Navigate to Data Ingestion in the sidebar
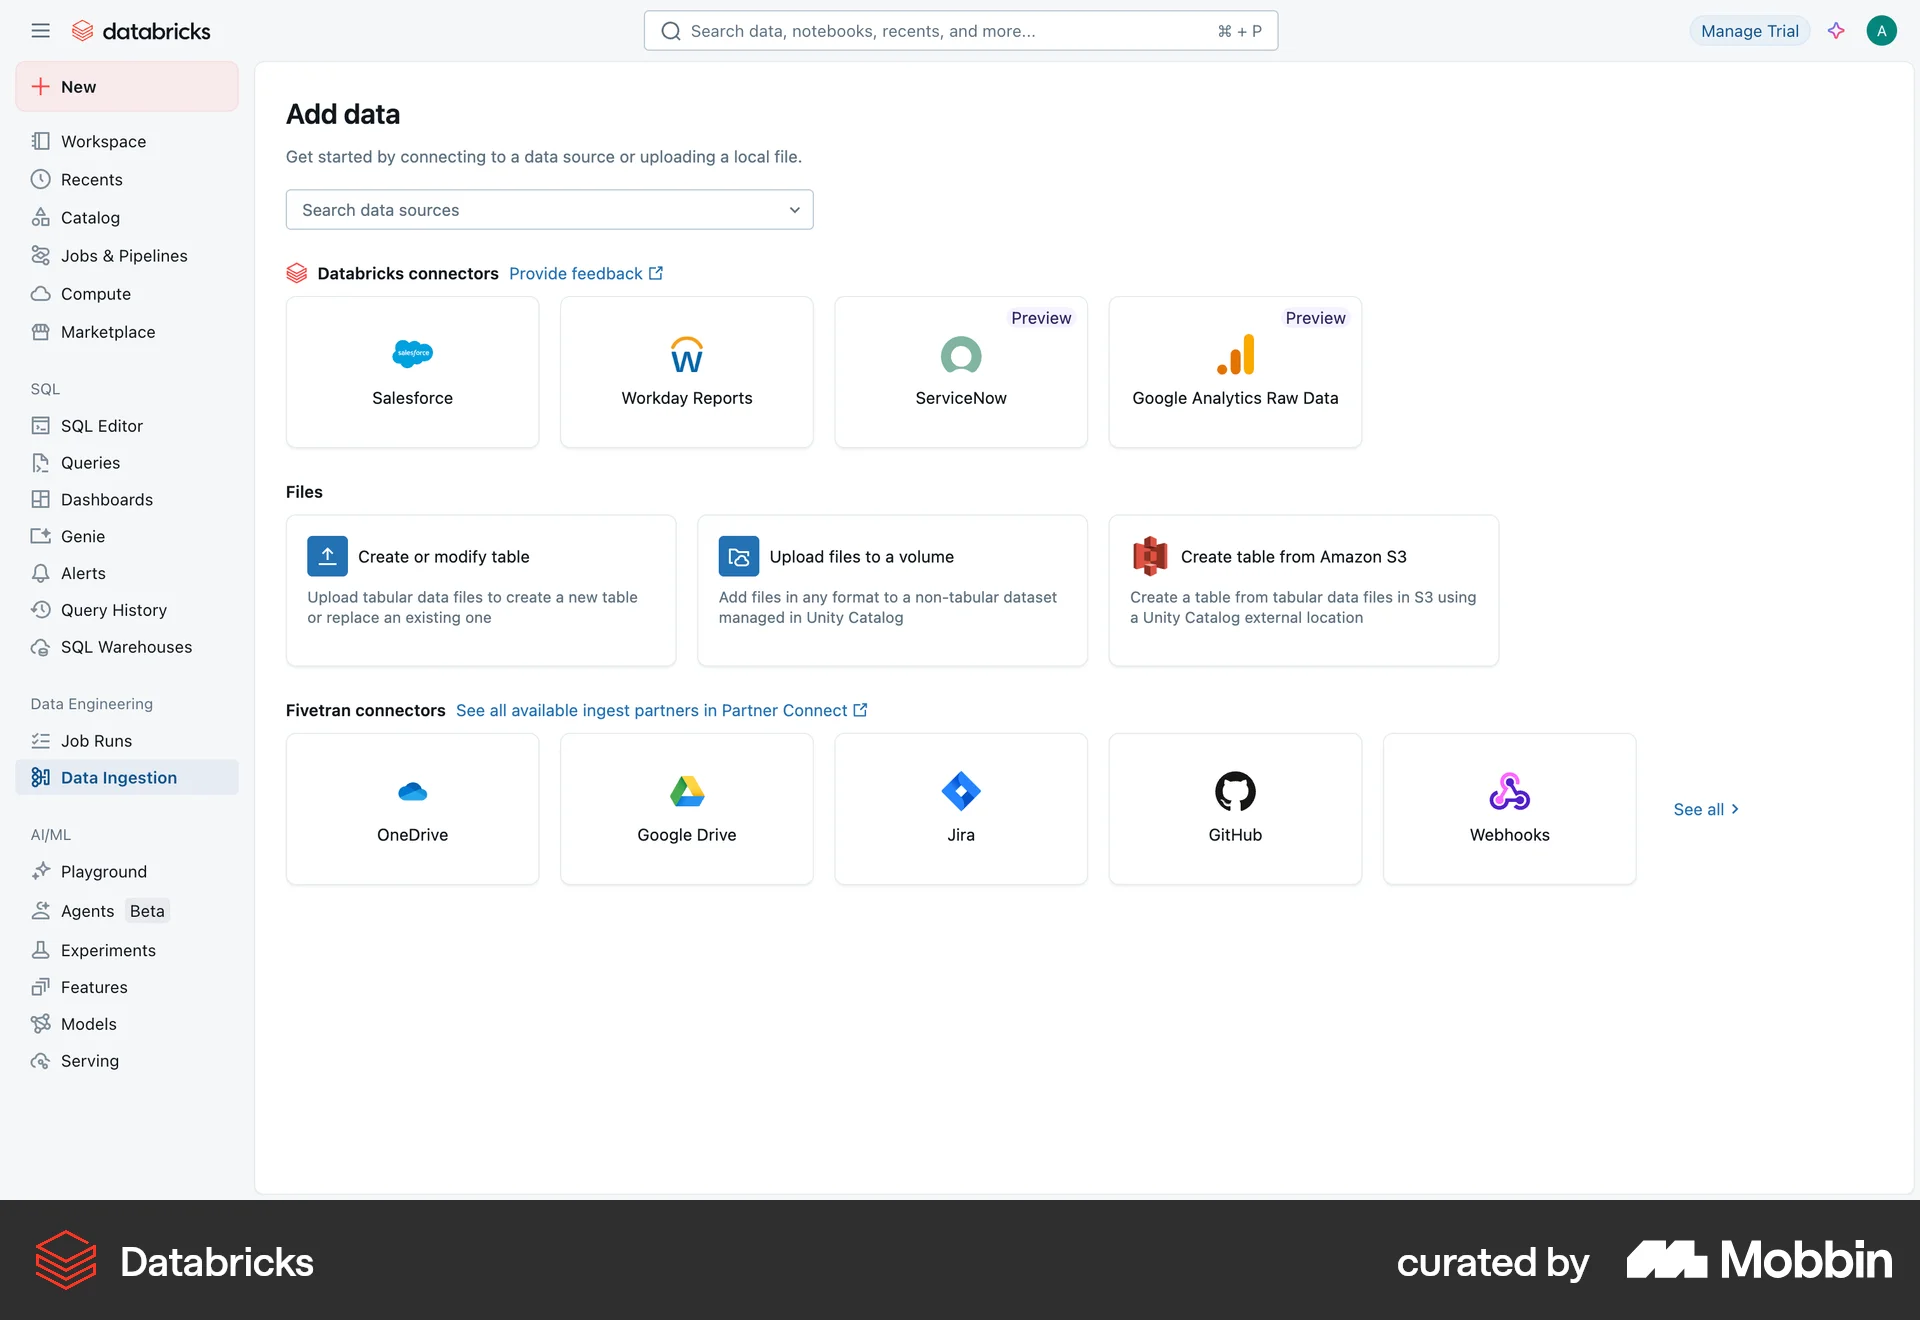 pos(118,777)
